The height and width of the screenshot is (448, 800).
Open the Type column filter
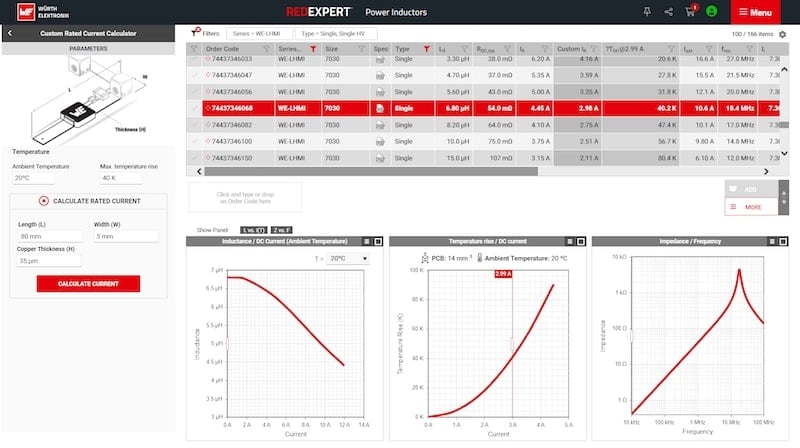[x=426, y=49]
